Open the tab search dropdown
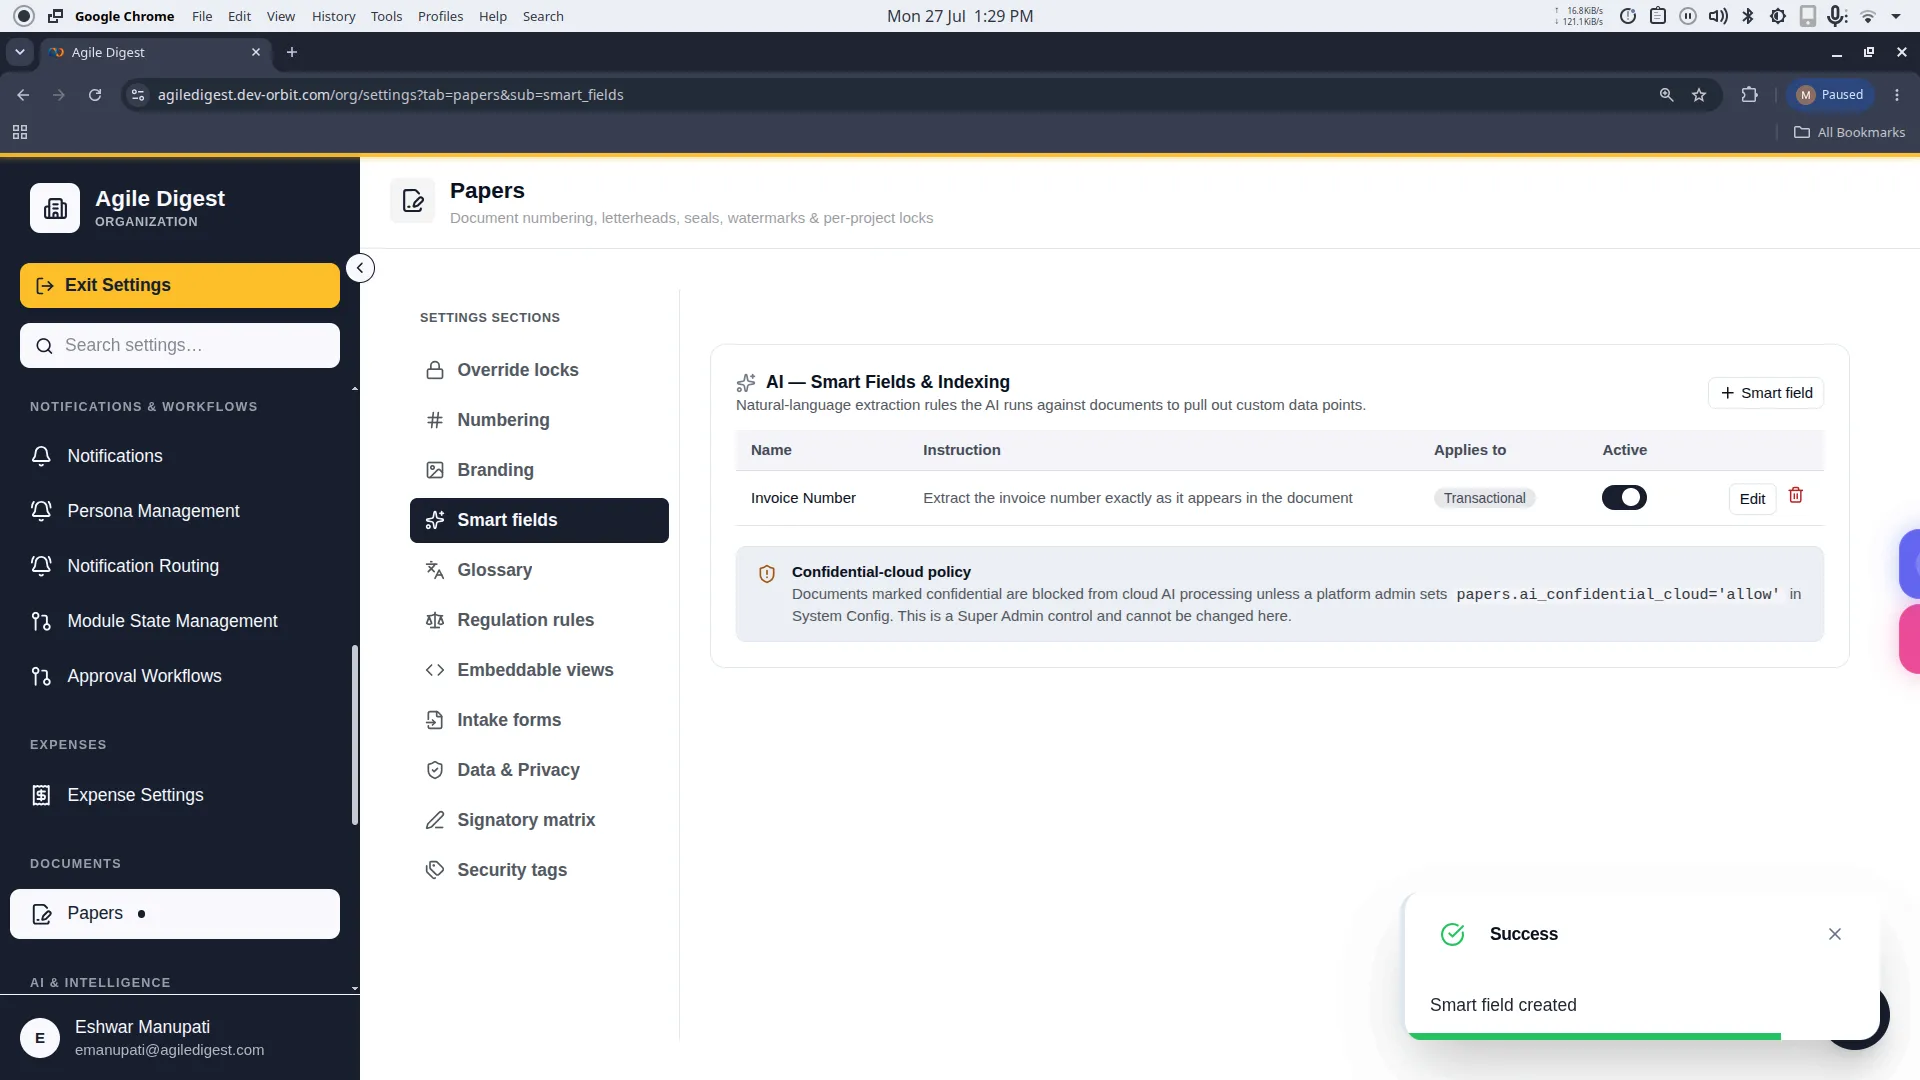The image size is (1920, 1080). (x=20, y=52)
